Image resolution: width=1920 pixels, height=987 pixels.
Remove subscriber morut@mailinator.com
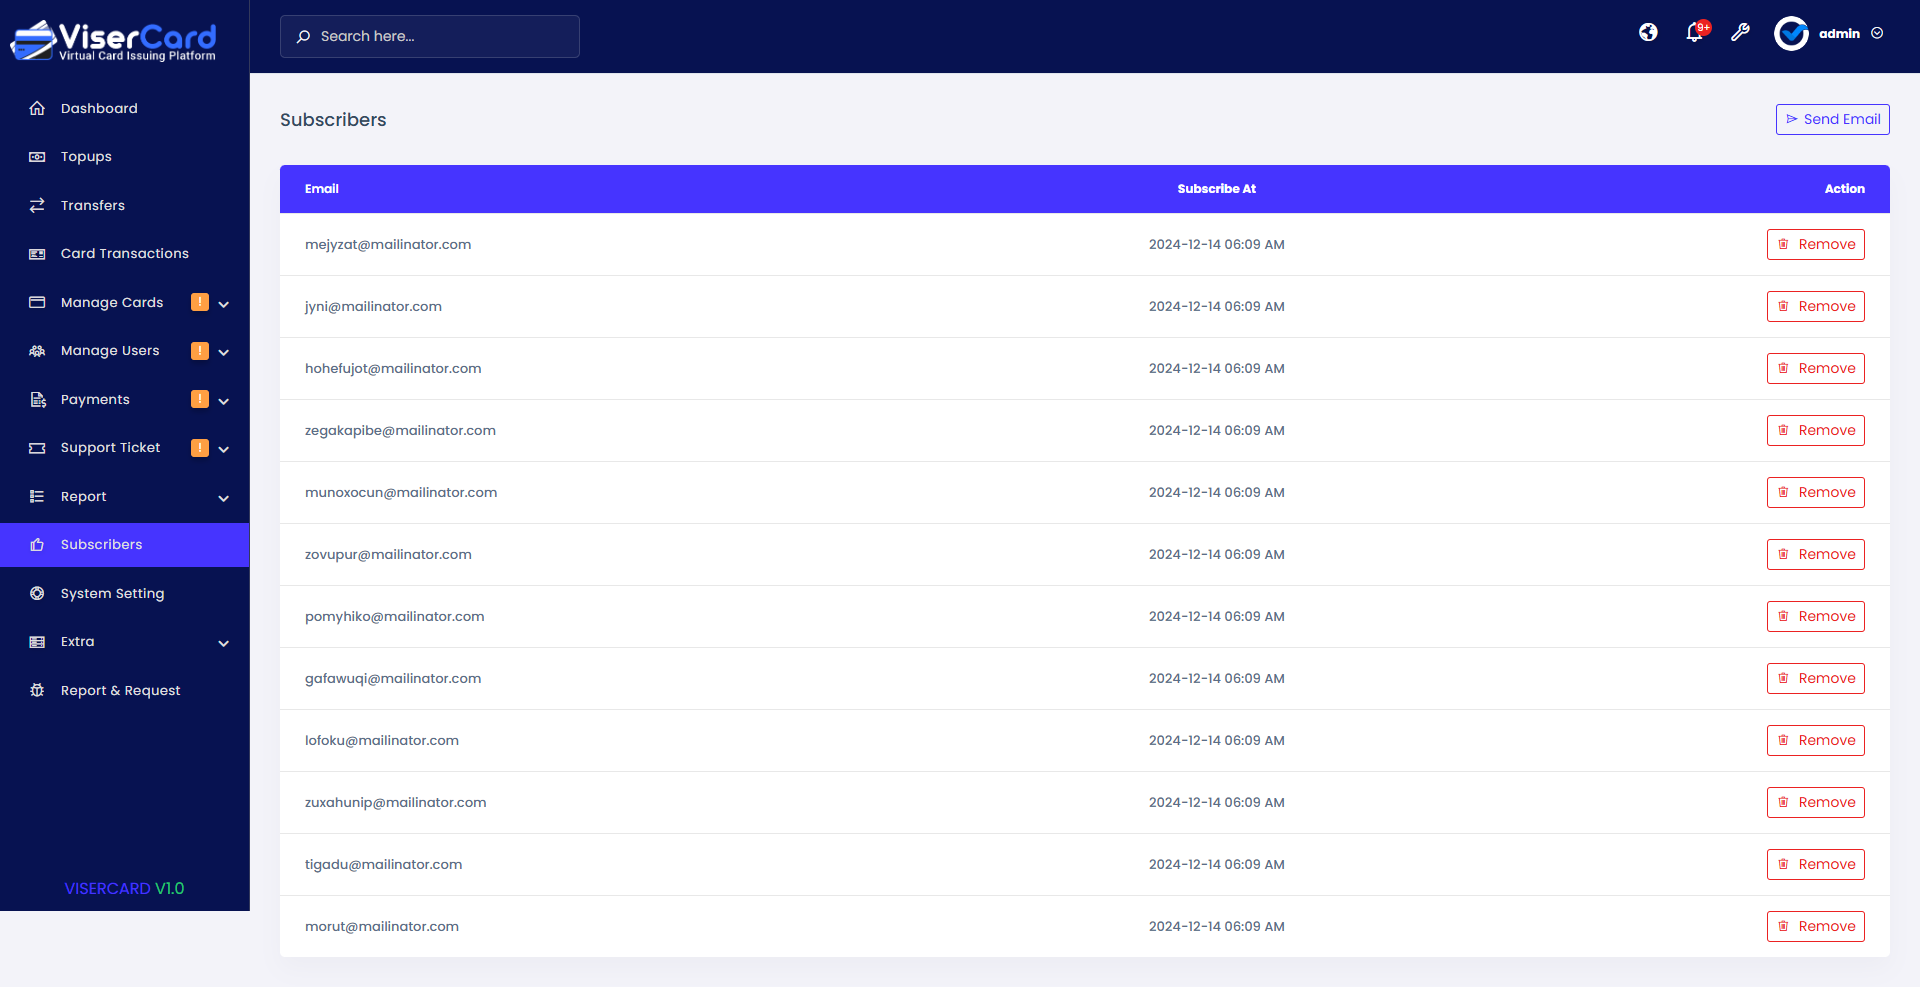[1815, 926]
